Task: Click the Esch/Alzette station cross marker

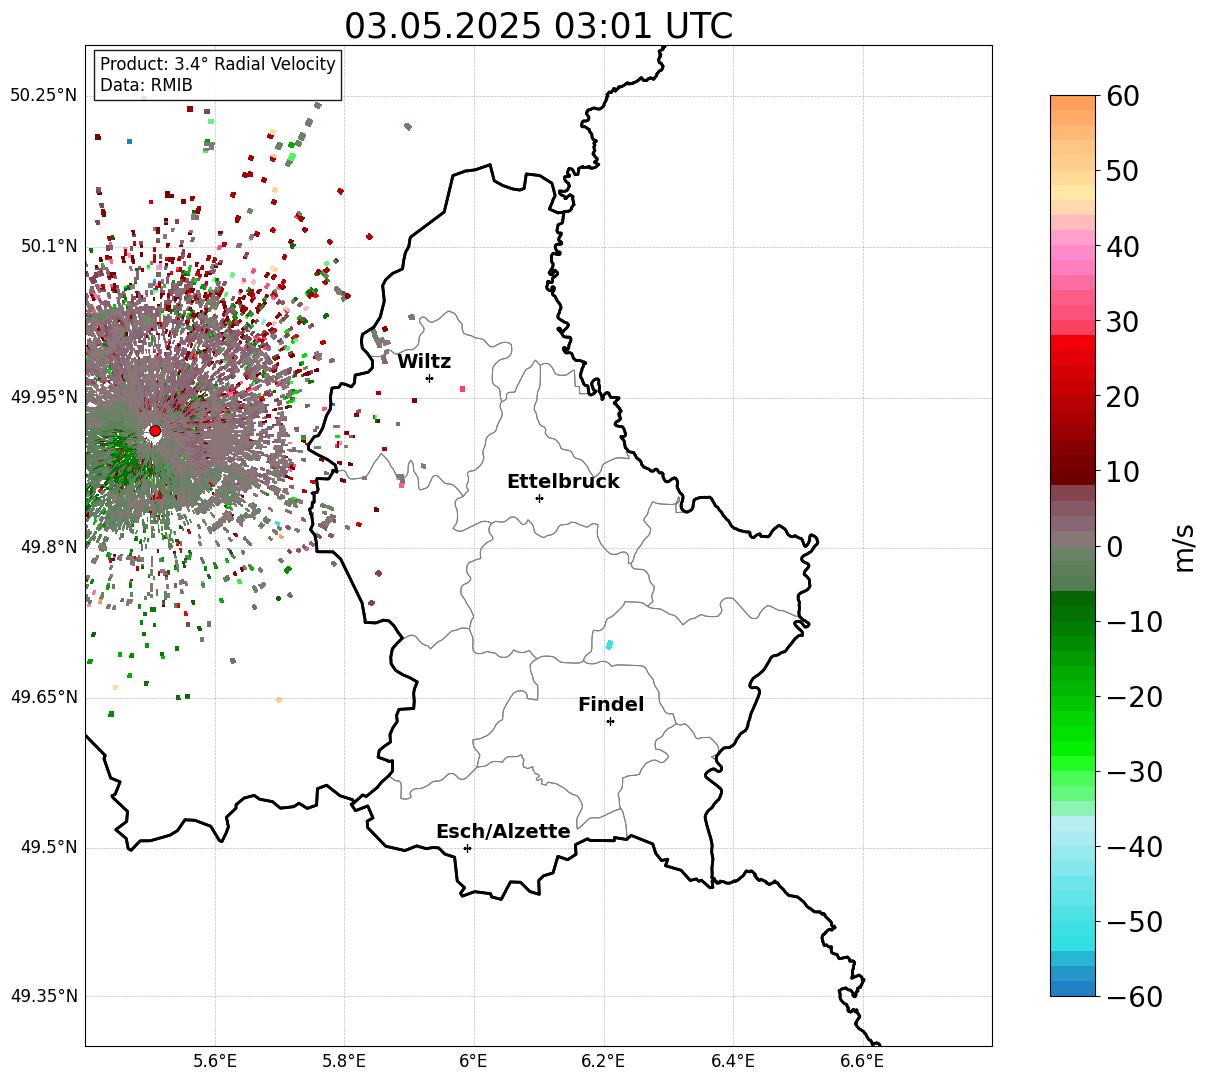Action: click(x=467, y=848)
